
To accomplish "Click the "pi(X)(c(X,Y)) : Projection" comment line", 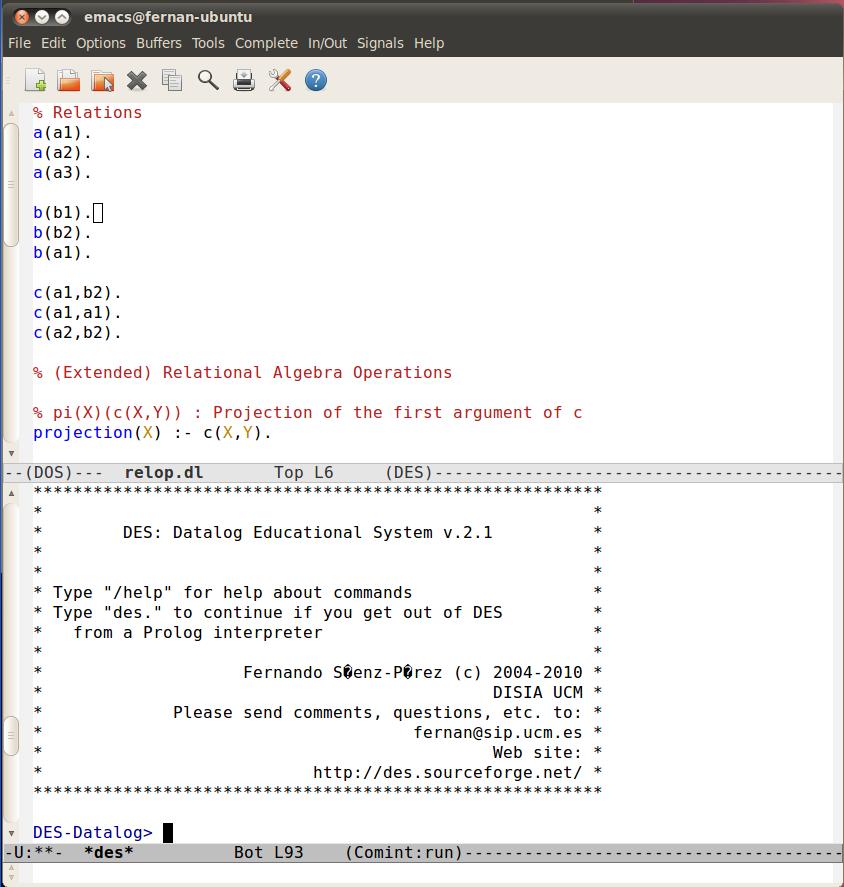I will coord(308,413).
